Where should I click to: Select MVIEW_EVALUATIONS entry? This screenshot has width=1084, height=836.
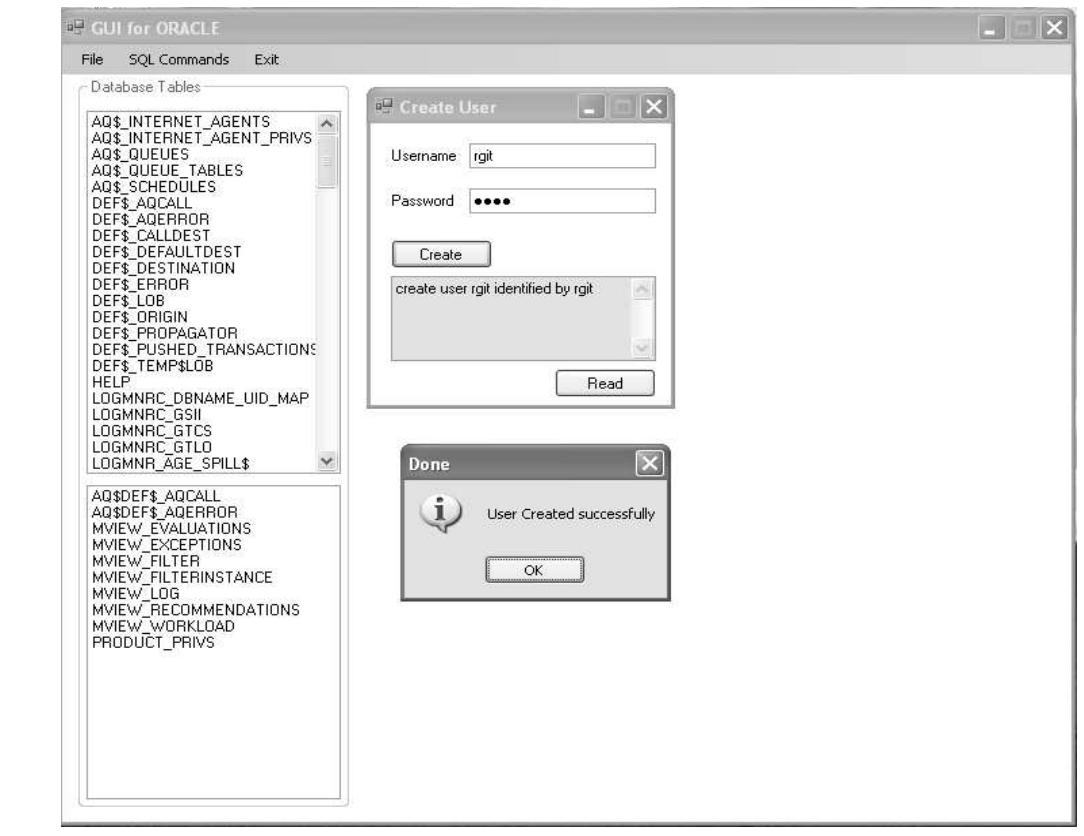point(171,528)
